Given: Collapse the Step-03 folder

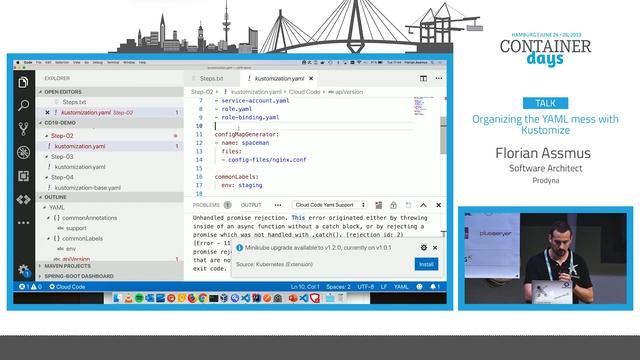Looking at the screenshot, I should click(47, 157).
